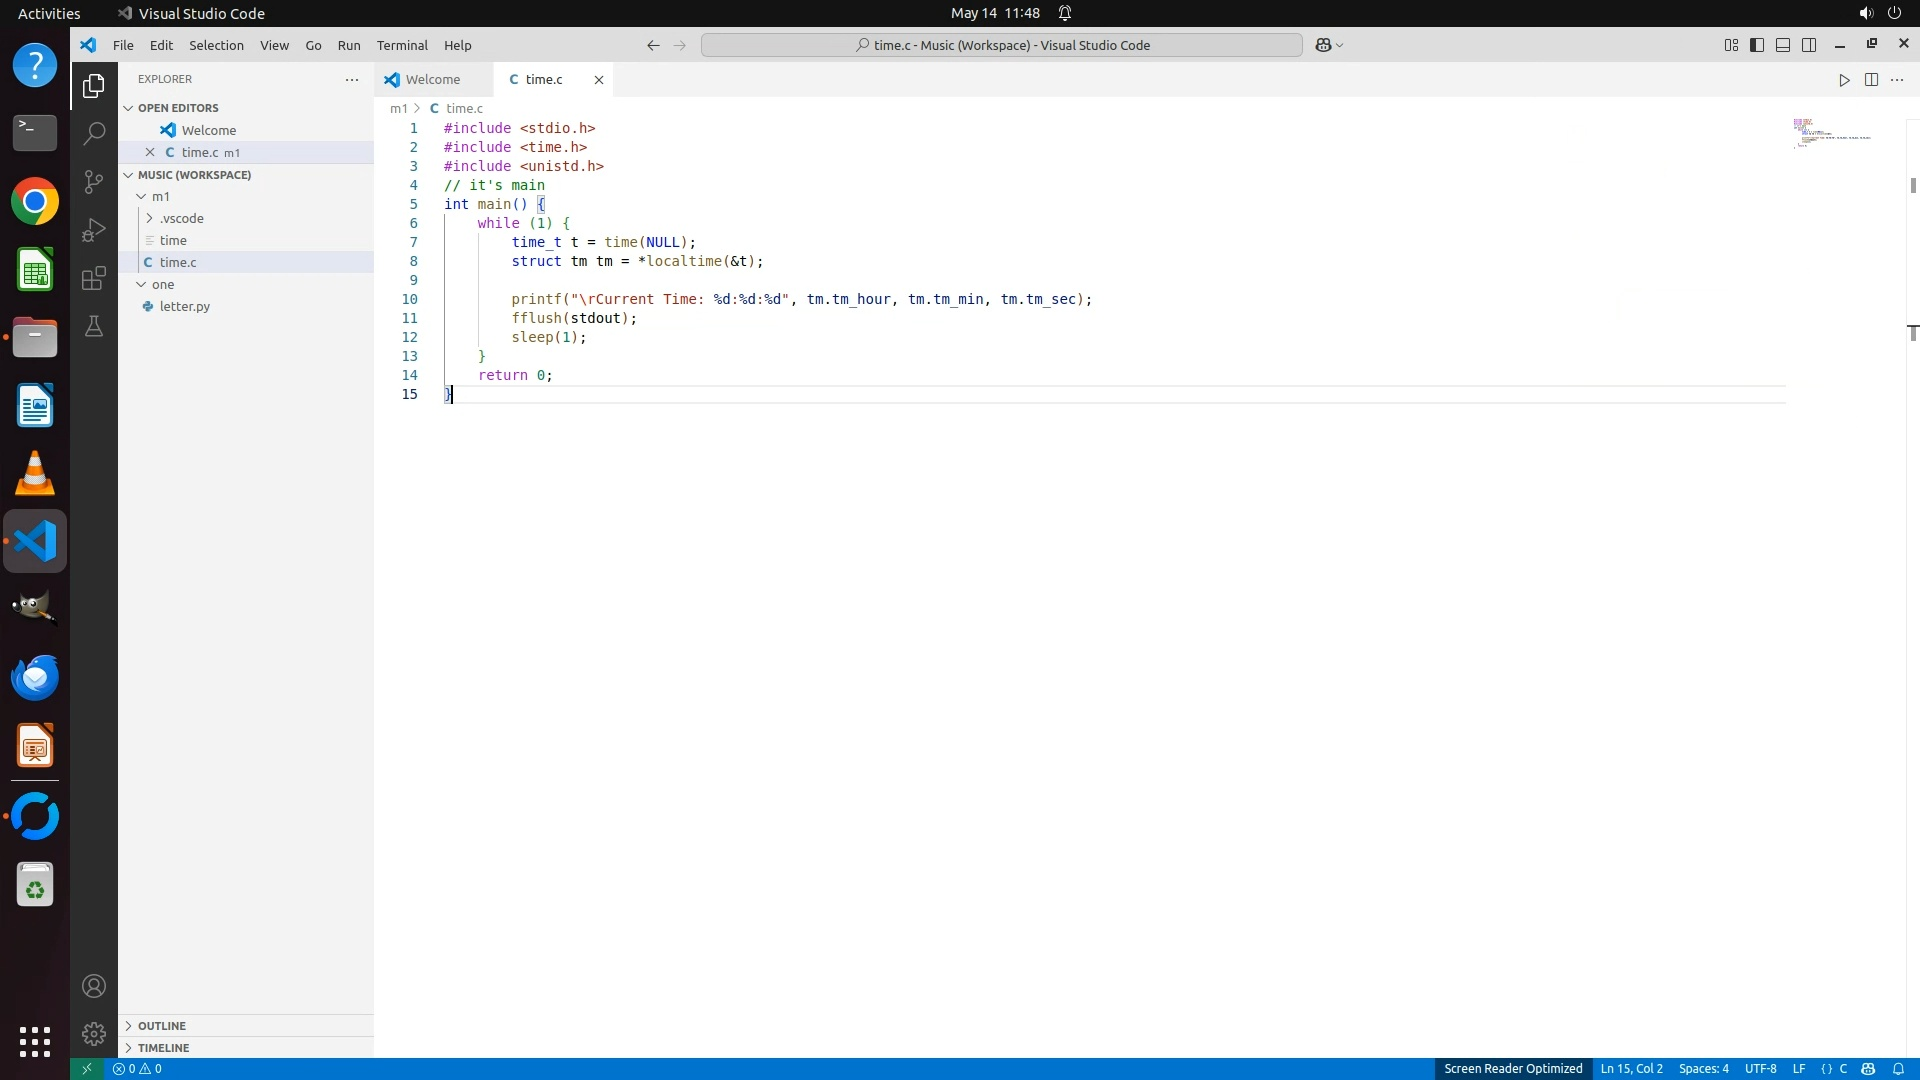Expand the Outline section
Viewport: 1920px width, 1080px height.
tap(162, 1026)
